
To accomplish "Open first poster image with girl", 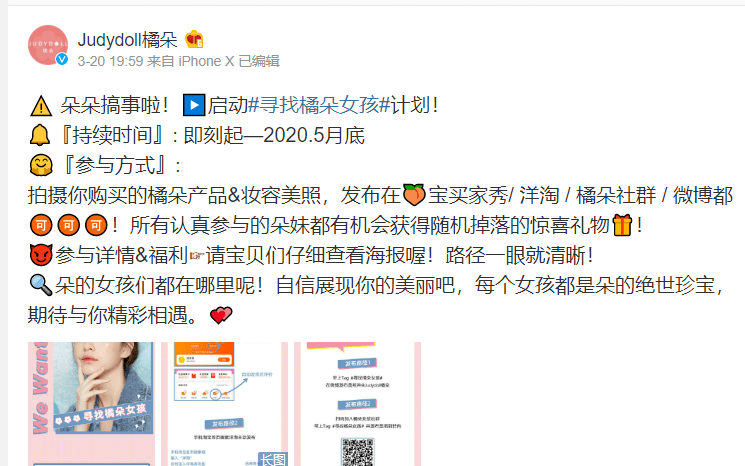I will [91, 404].
